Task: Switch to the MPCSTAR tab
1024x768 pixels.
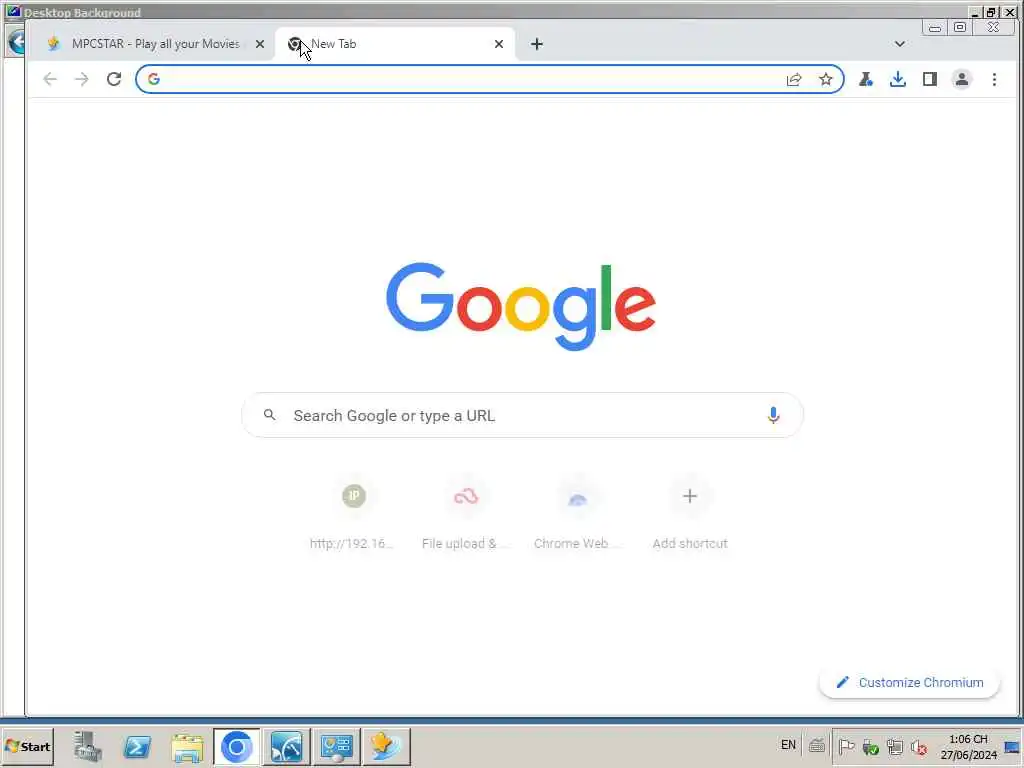Action: coord(155,44)
